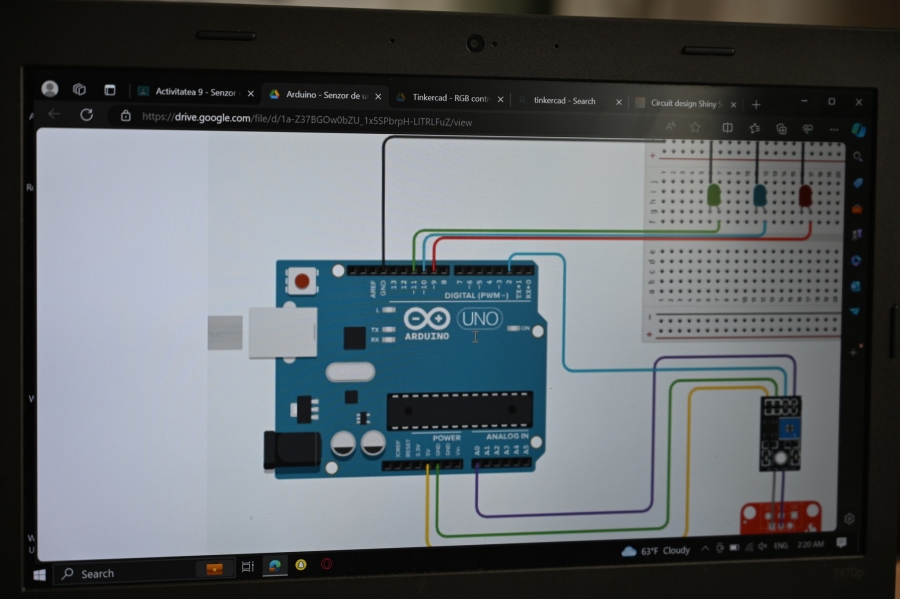Open the Copilot icon in Edge toolbar

858,130
